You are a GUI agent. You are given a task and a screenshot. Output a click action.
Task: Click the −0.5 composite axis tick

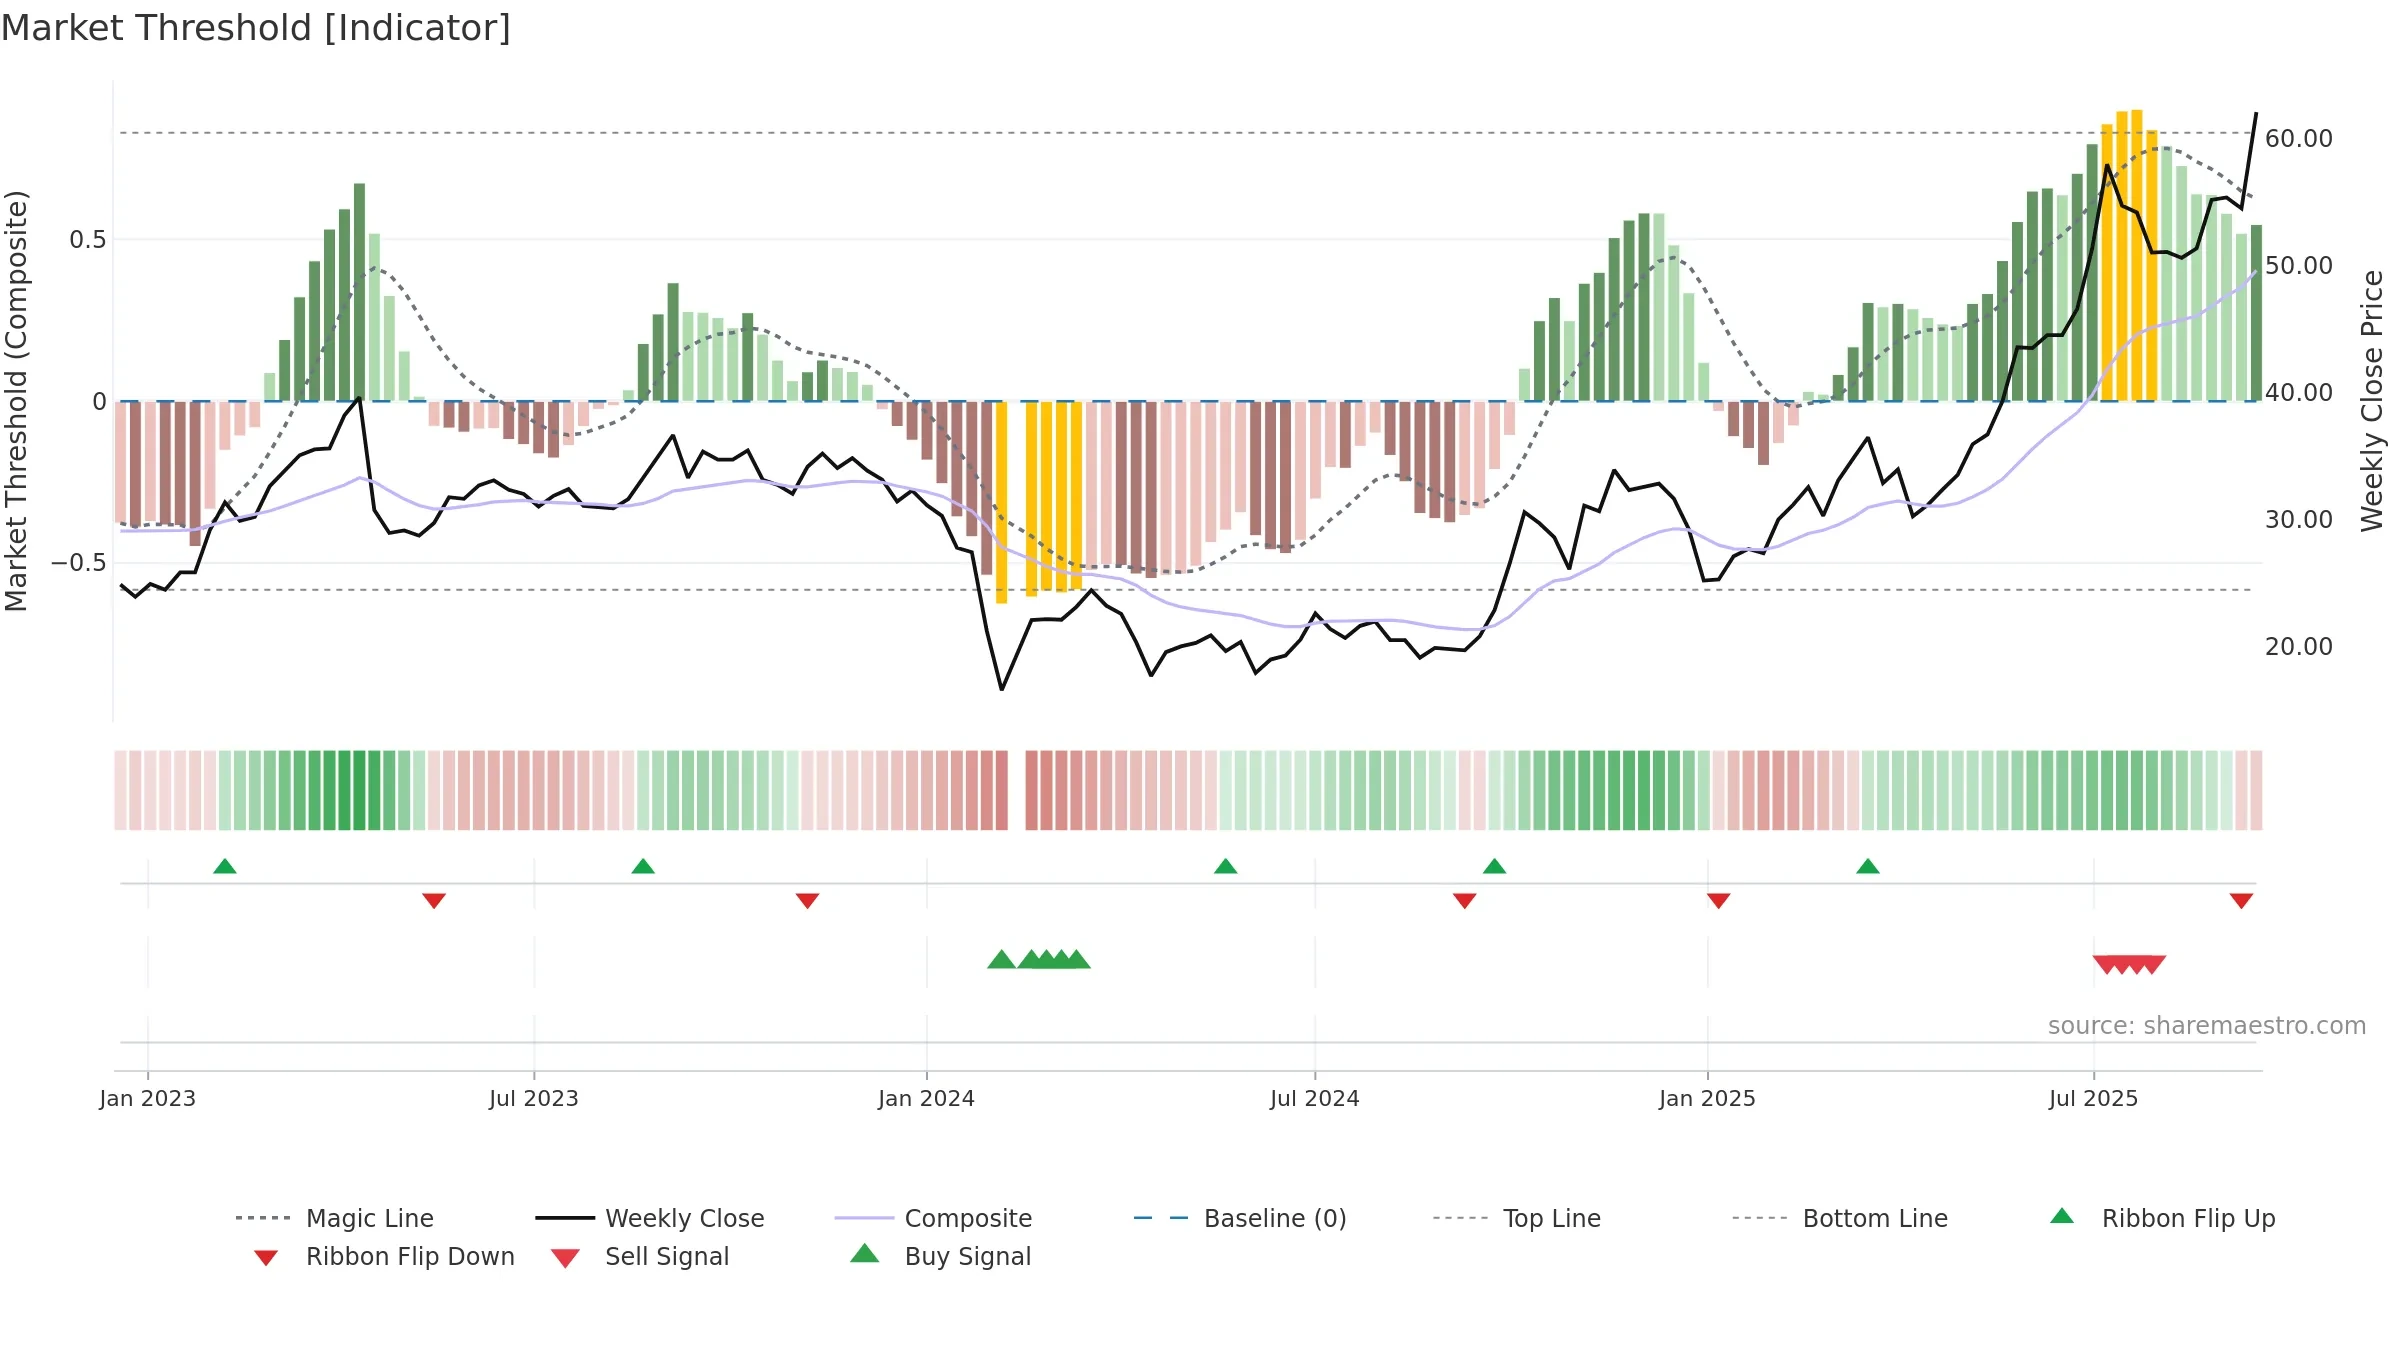click(x=79, y=563)
